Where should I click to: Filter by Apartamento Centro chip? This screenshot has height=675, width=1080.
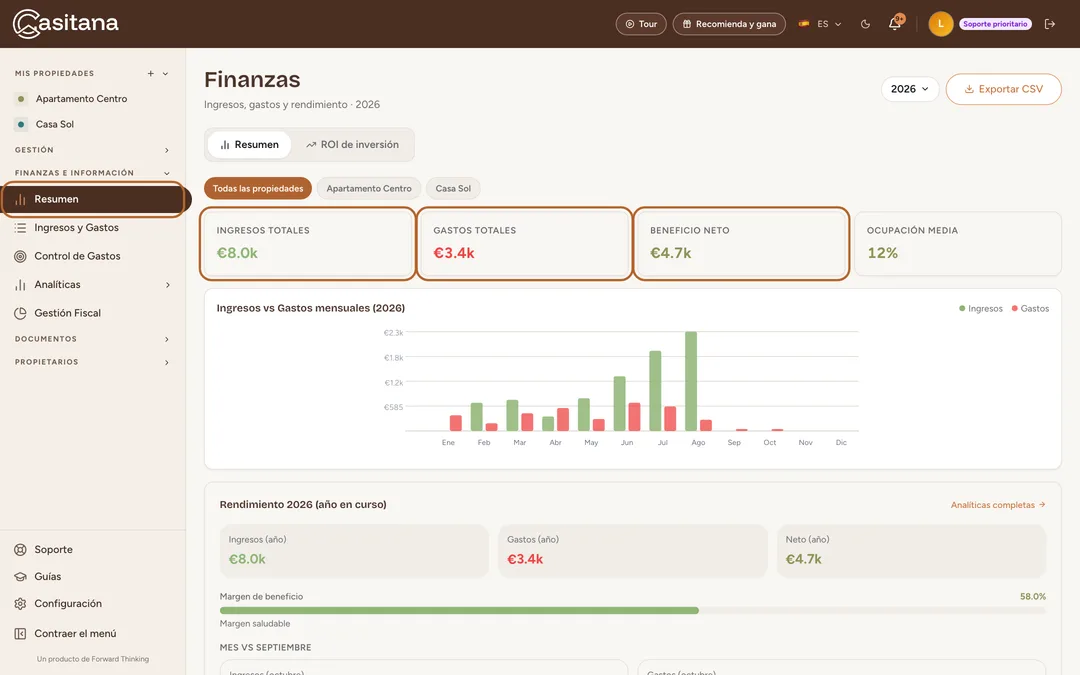click(x=368, y=189)
